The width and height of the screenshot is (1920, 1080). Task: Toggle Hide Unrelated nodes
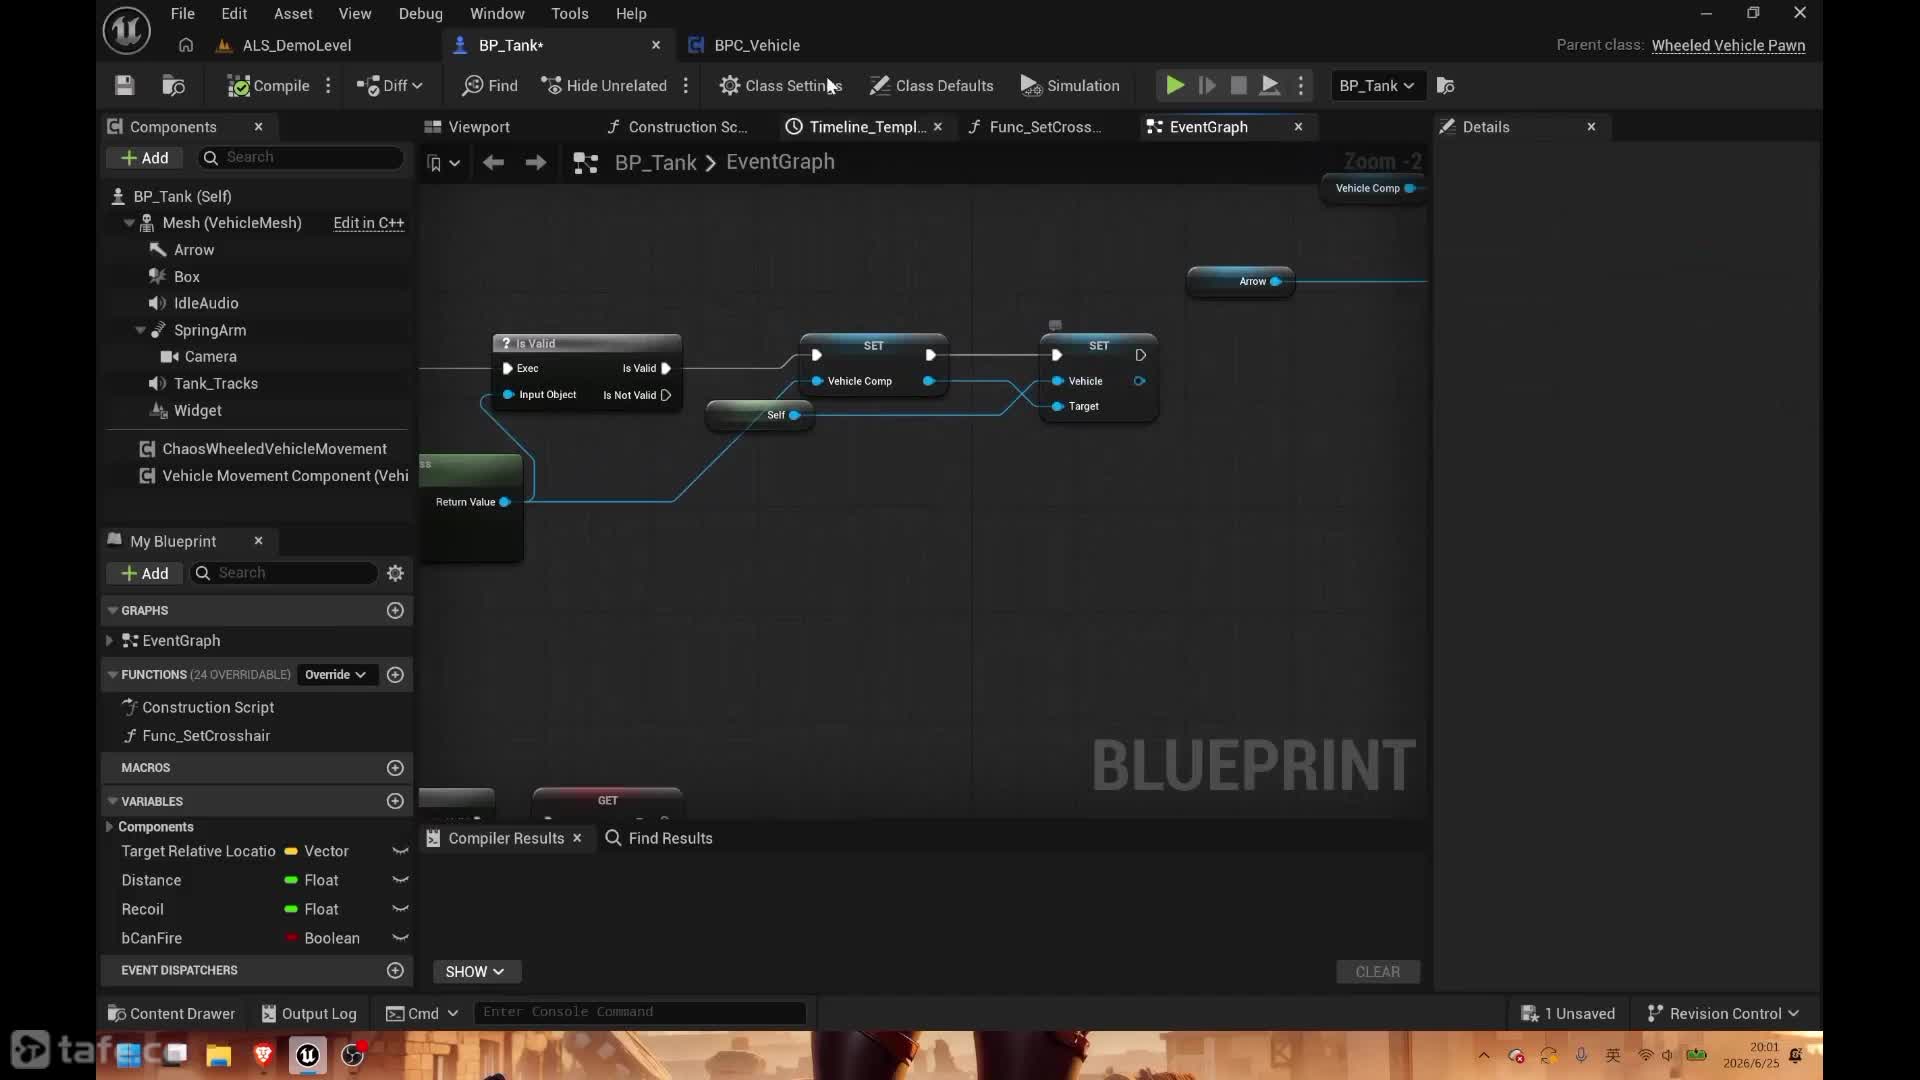604,86
